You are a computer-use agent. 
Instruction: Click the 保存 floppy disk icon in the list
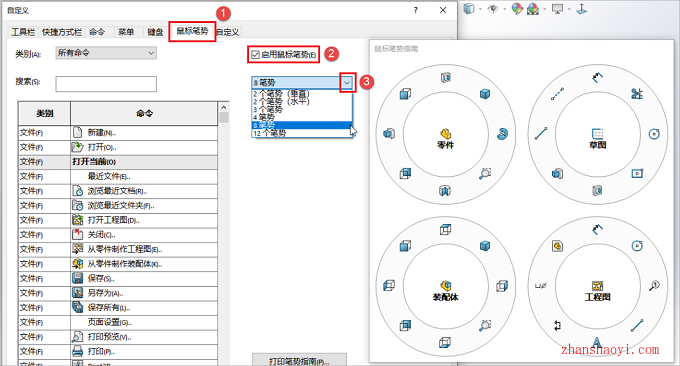78,278
